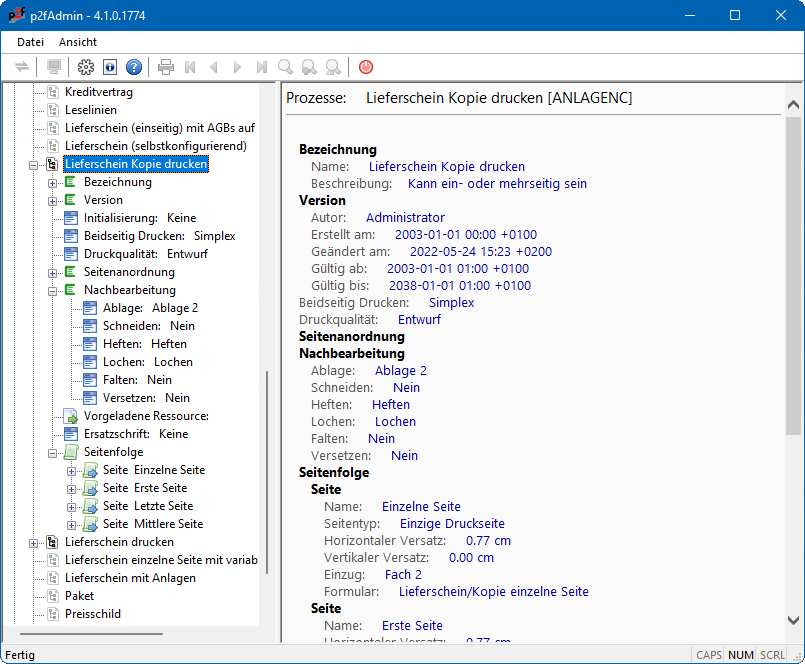This screenshot has width=805, height=664.
Task: Open the blue question mark help icon
Action: [x=134, y=67]
